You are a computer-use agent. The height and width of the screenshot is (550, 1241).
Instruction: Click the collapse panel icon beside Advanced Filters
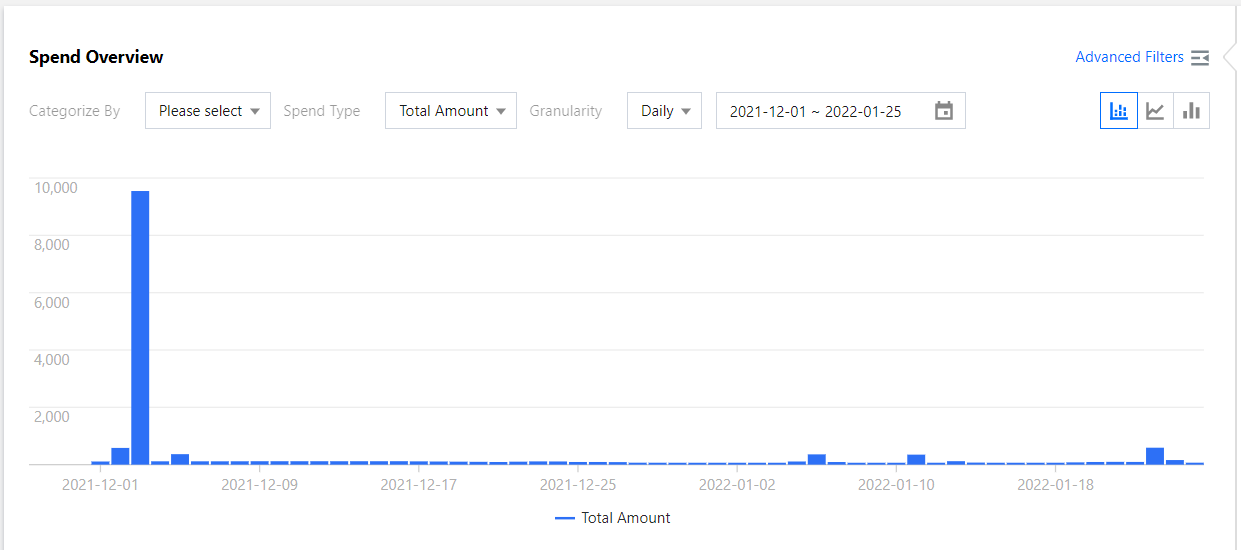coord(1200,58)
